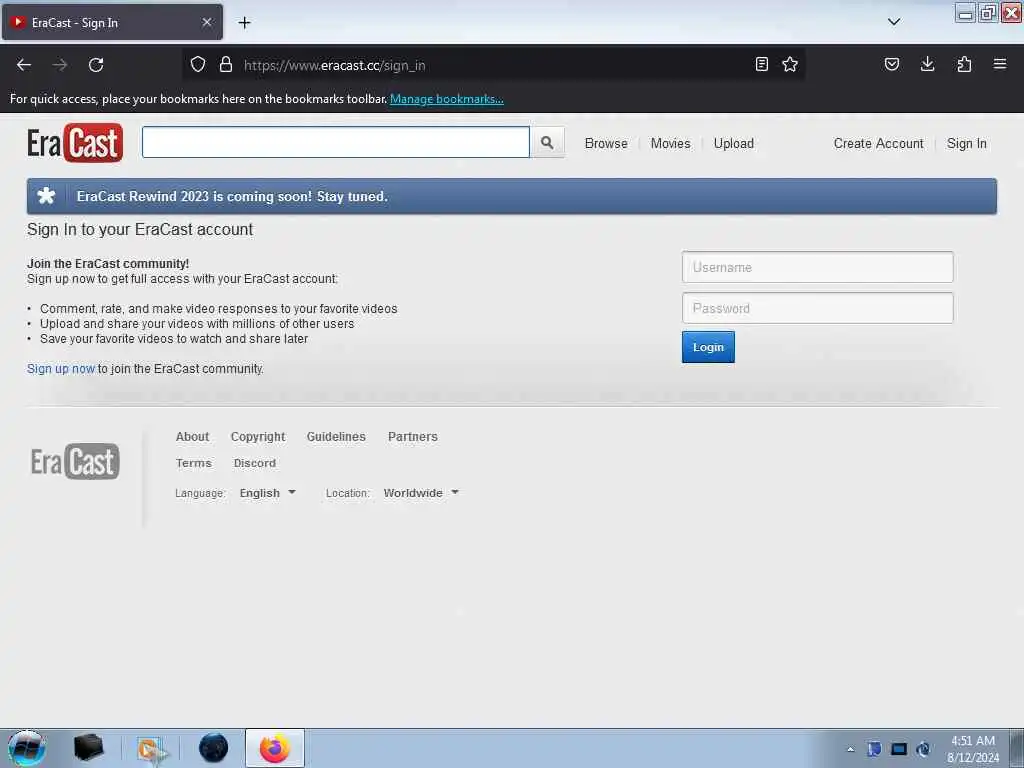Screen dimensions: 1024x768
Task: Open the Firefox hamburger menu
Action: (1000, 64)
